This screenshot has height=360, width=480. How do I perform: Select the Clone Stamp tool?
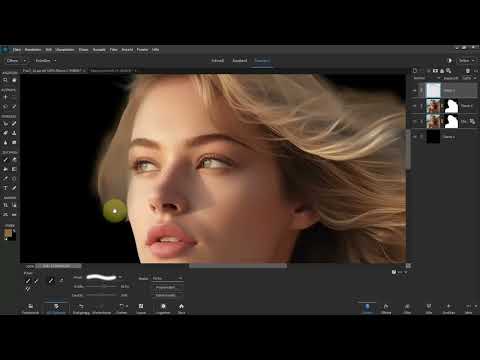pos(14,133)
